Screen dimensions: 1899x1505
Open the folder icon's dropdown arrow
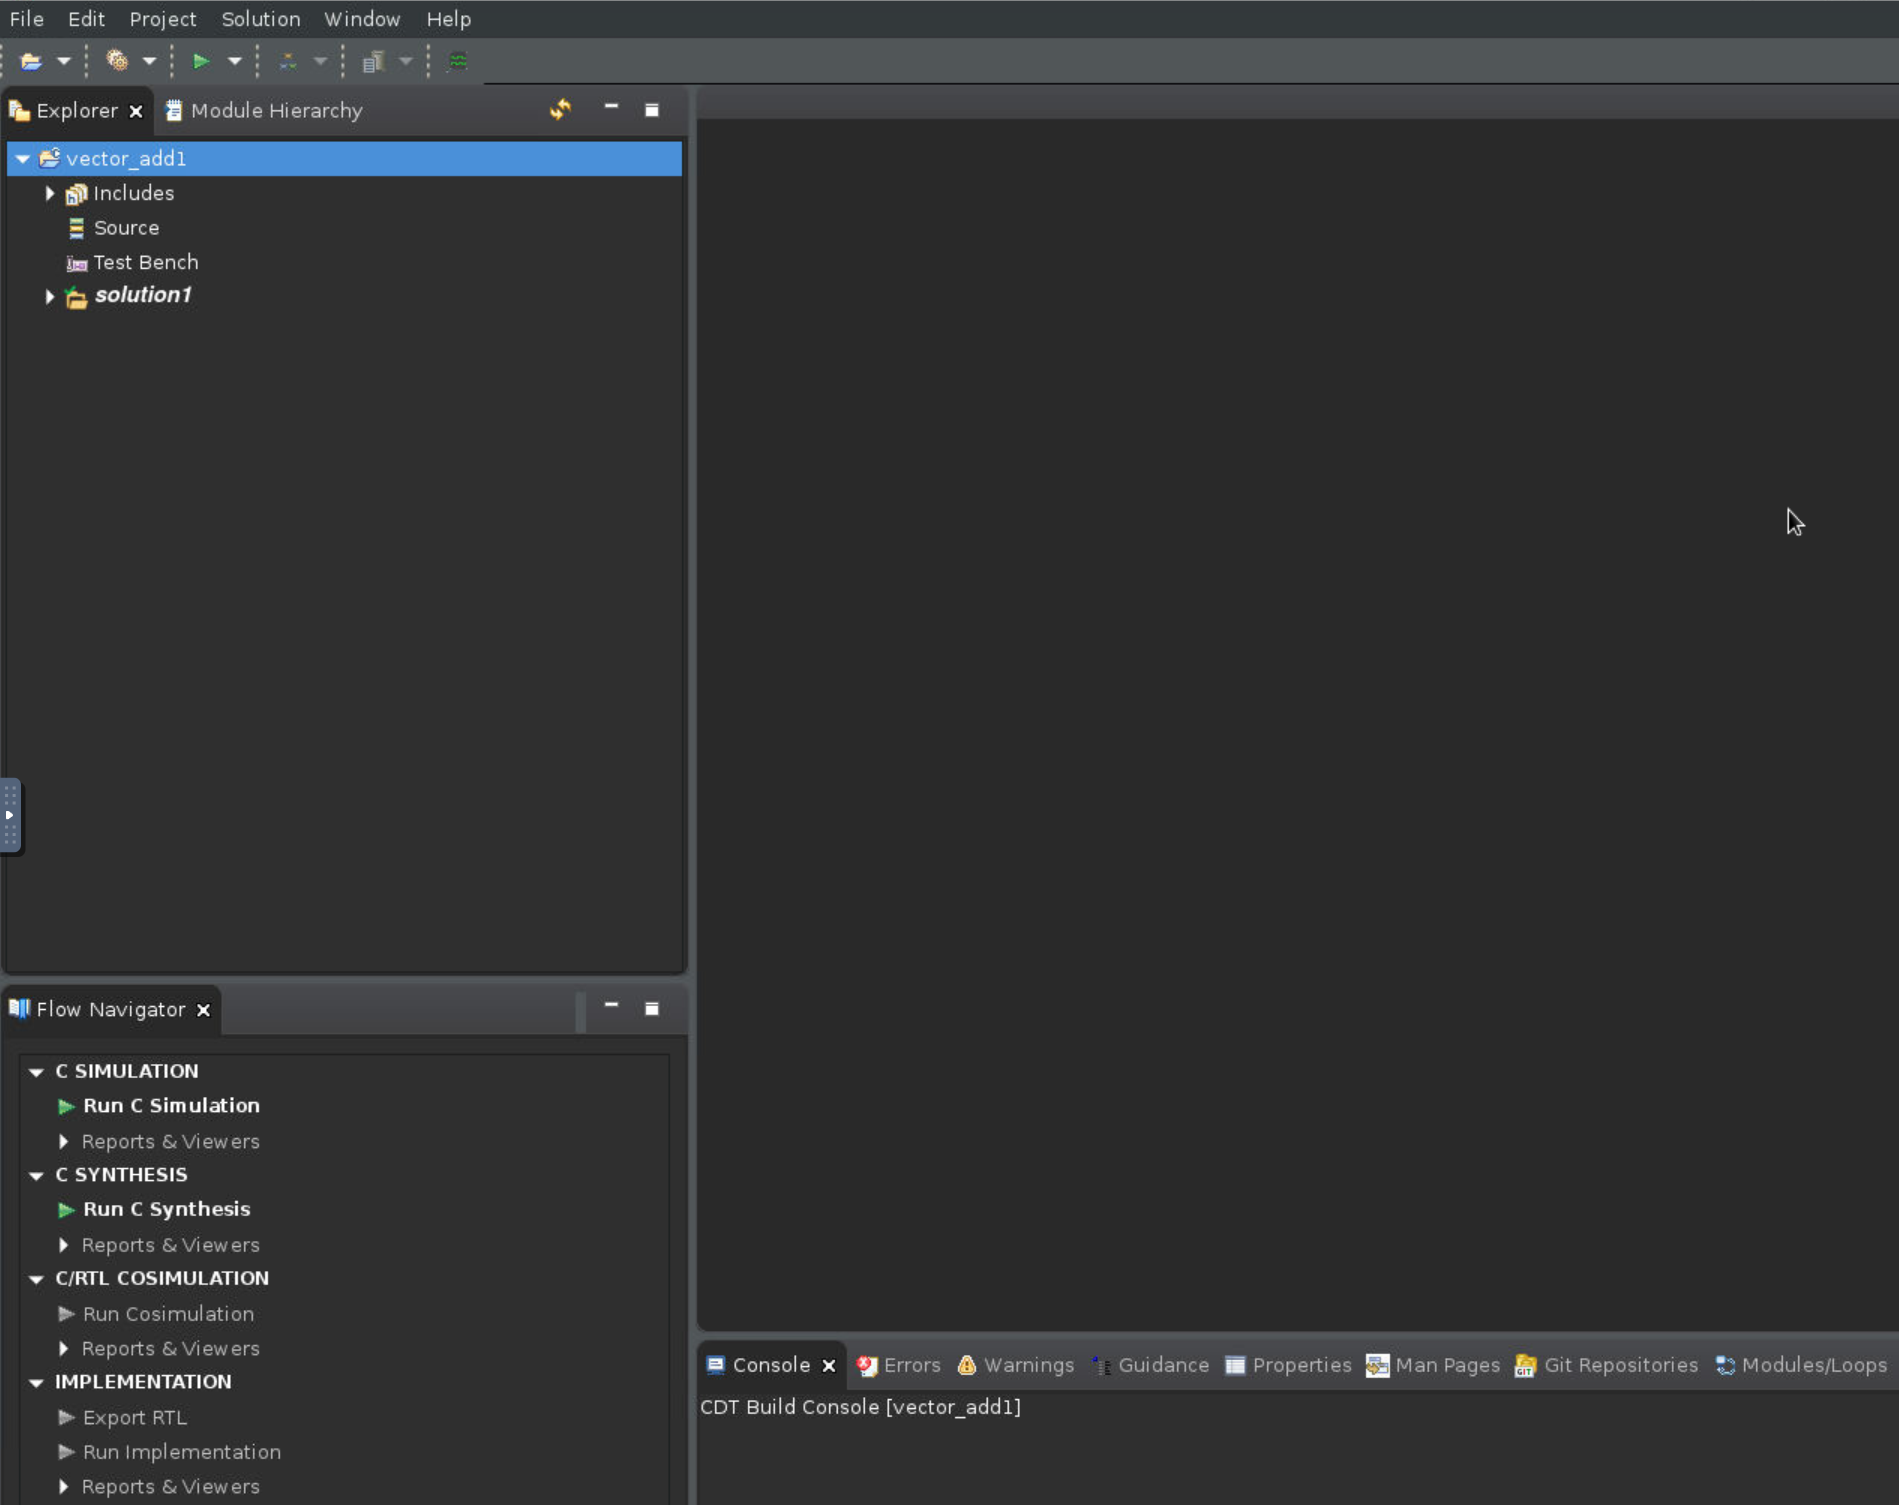[x=64, y=61]
